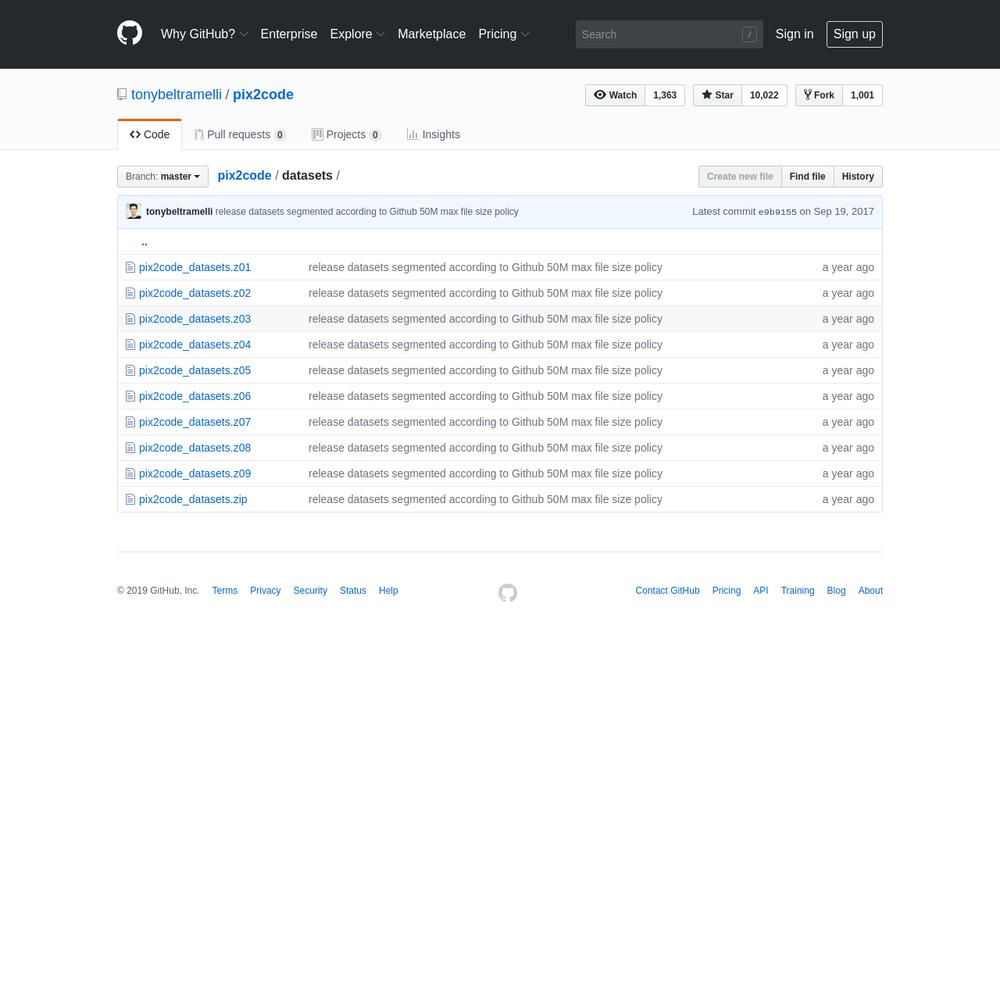Open the Privacy footer link
Image resolution: width=1000 pixels, height=1000 pixels.
pos(265,591)
